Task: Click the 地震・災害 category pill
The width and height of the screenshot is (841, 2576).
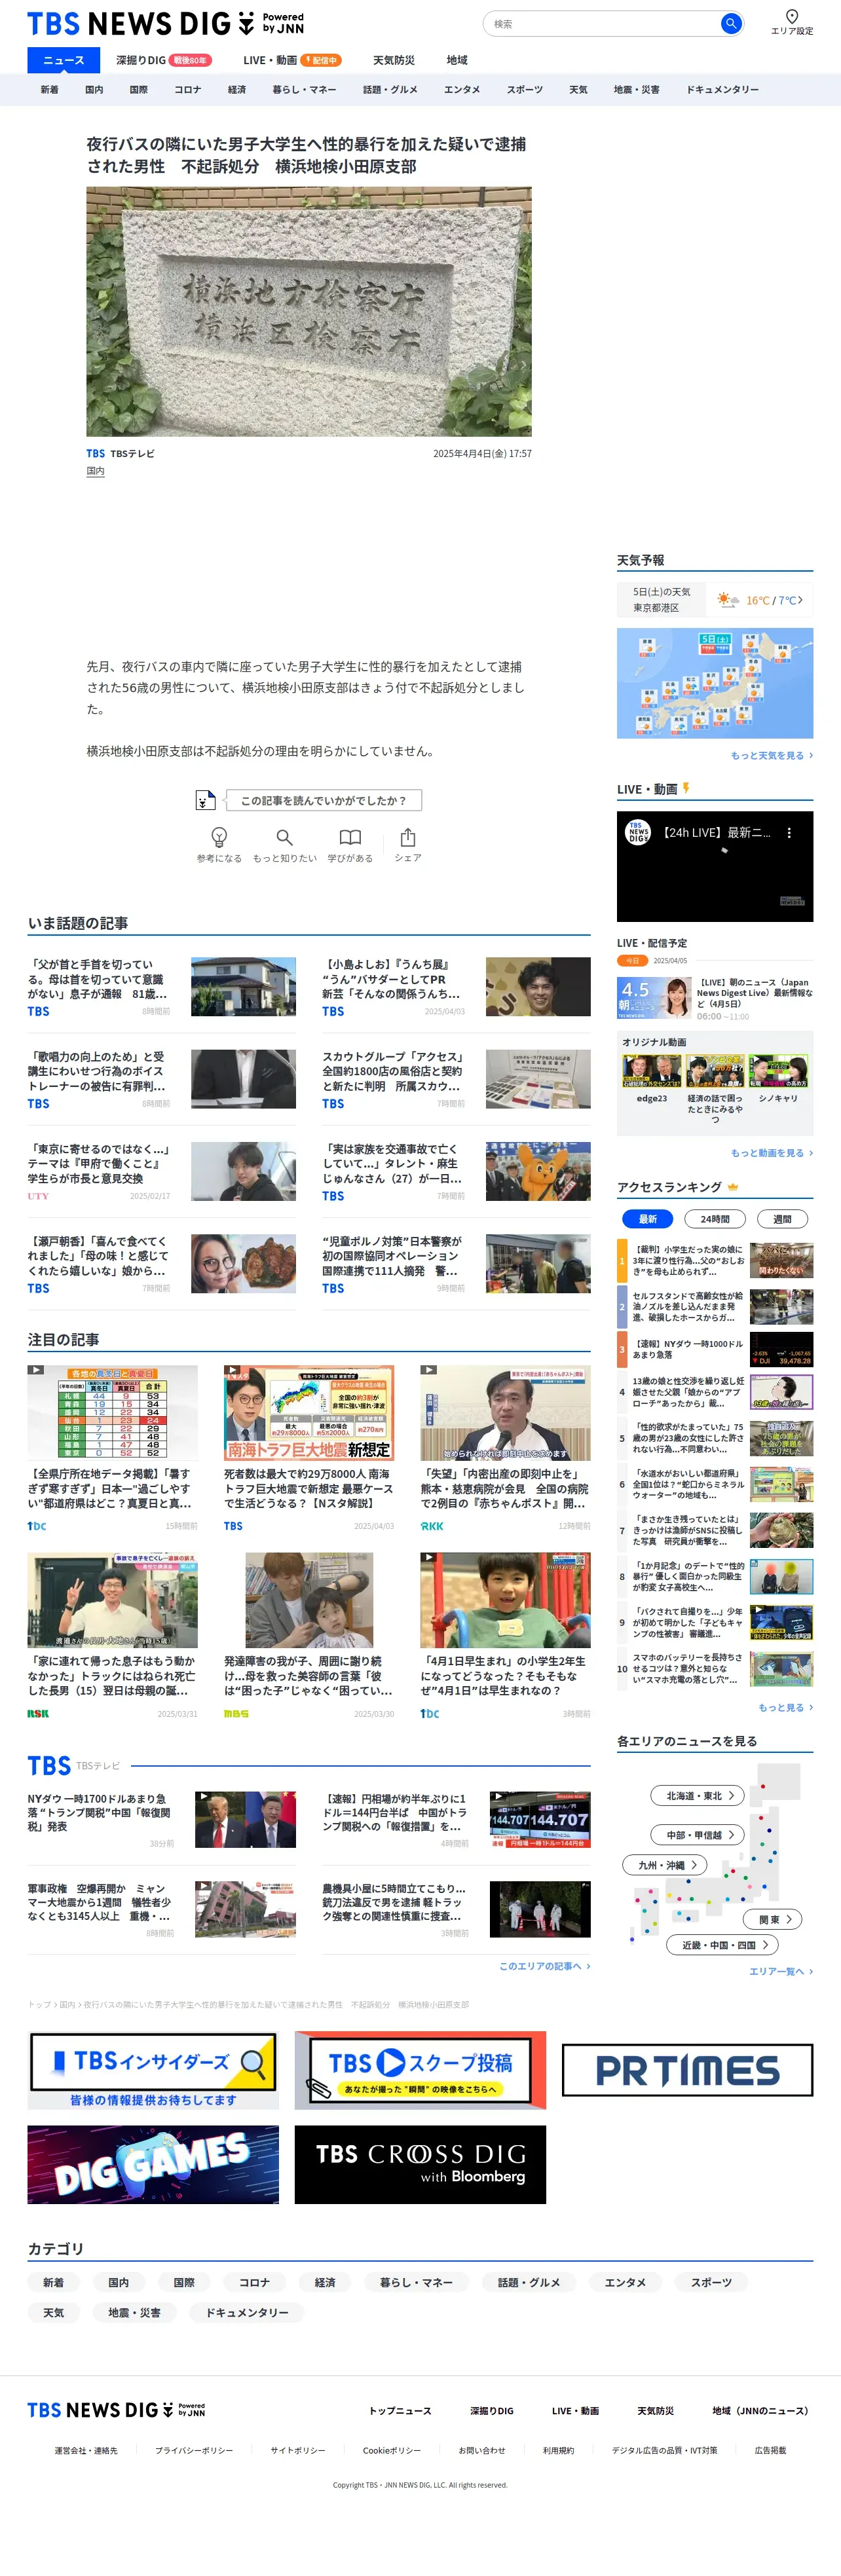Action: point(133,2313)
